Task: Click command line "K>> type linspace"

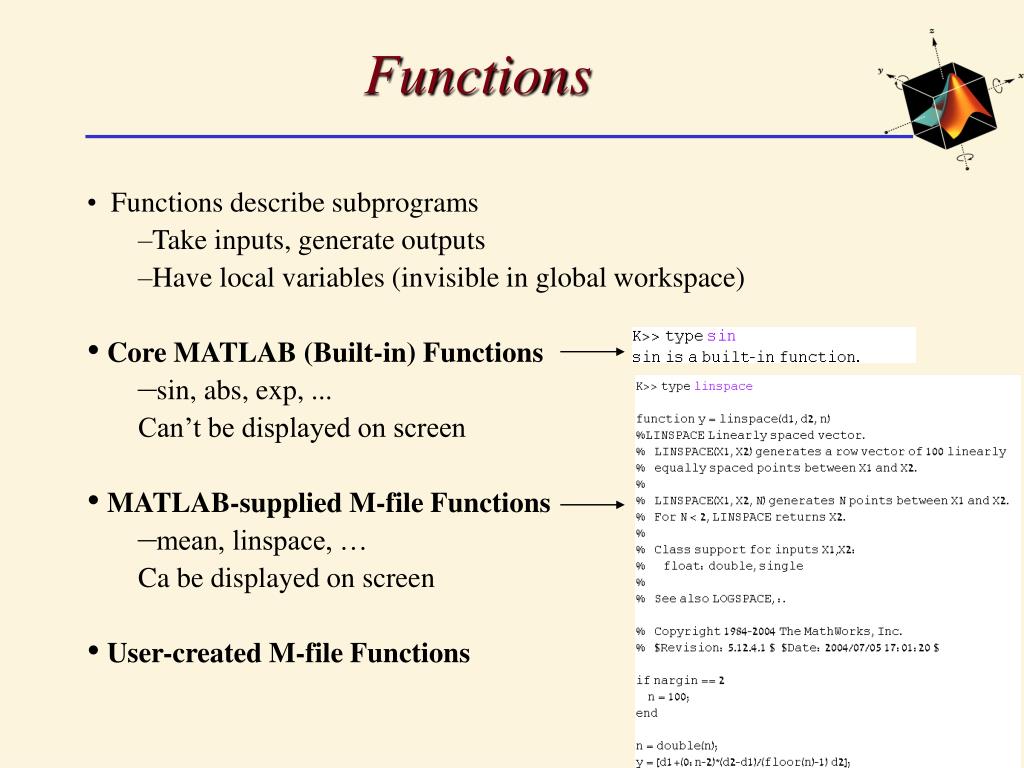Action: tap(694, 386)
